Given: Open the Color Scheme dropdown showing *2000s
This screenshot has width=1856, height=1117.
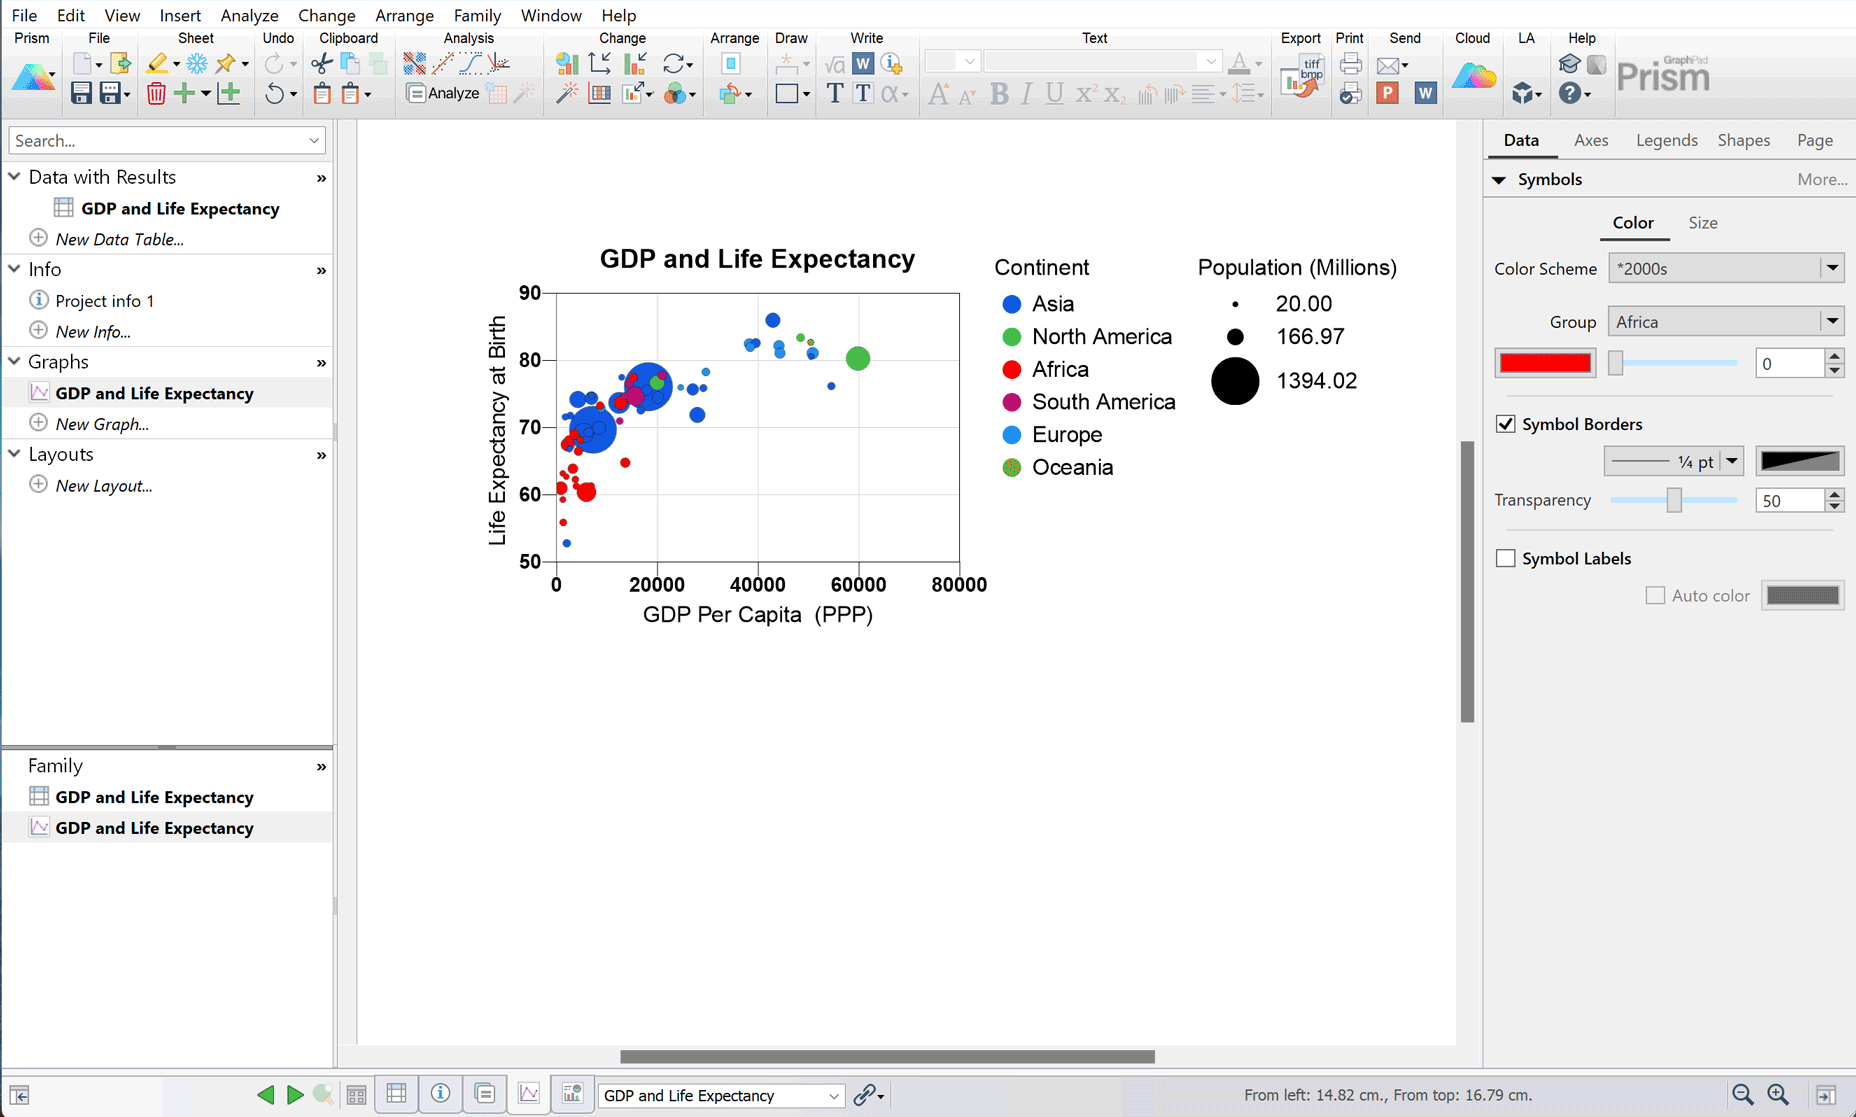Looking at the screenshot, I should click(x=1726, y=268).
